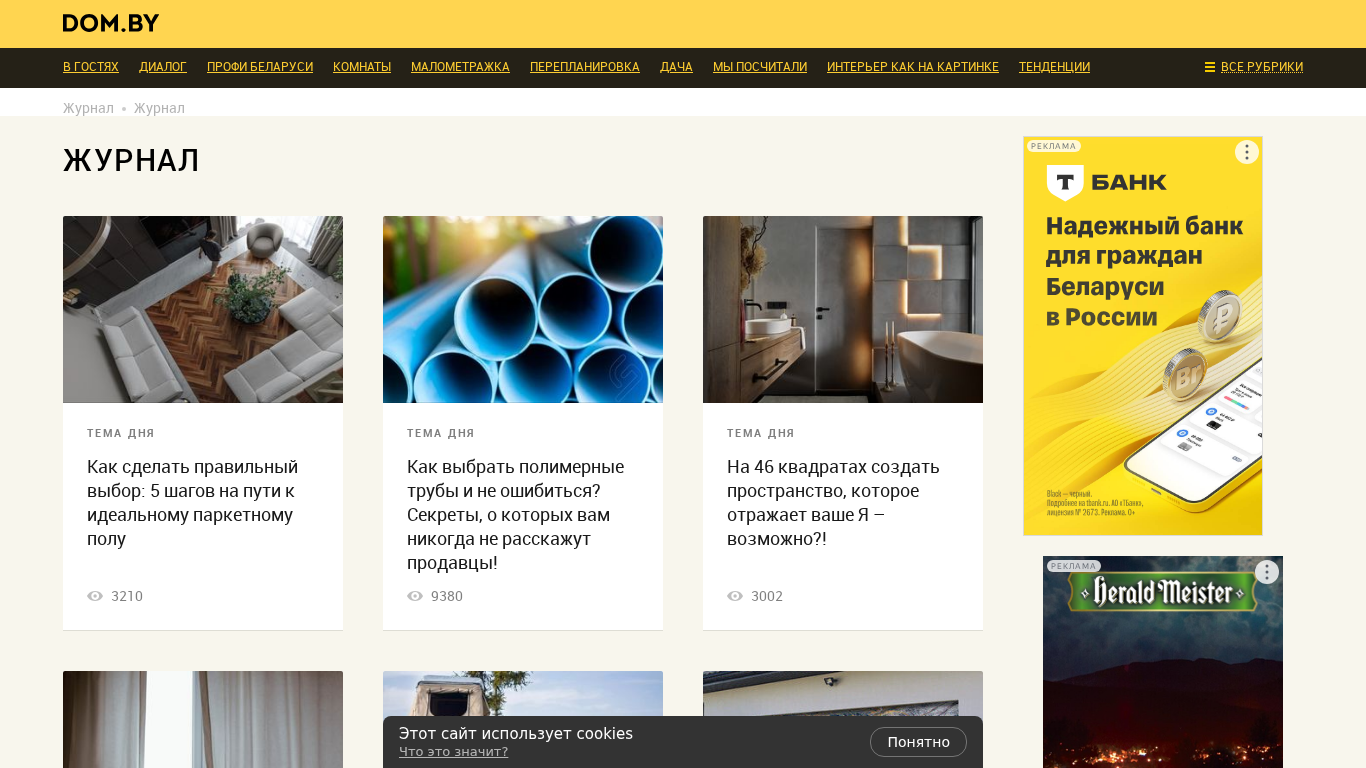Image resolution: width=1366 pixels, height=768 pixels.
Task: Open article about choosing parquet flooring
Action: pyautogui.click(x=193, y=503)
